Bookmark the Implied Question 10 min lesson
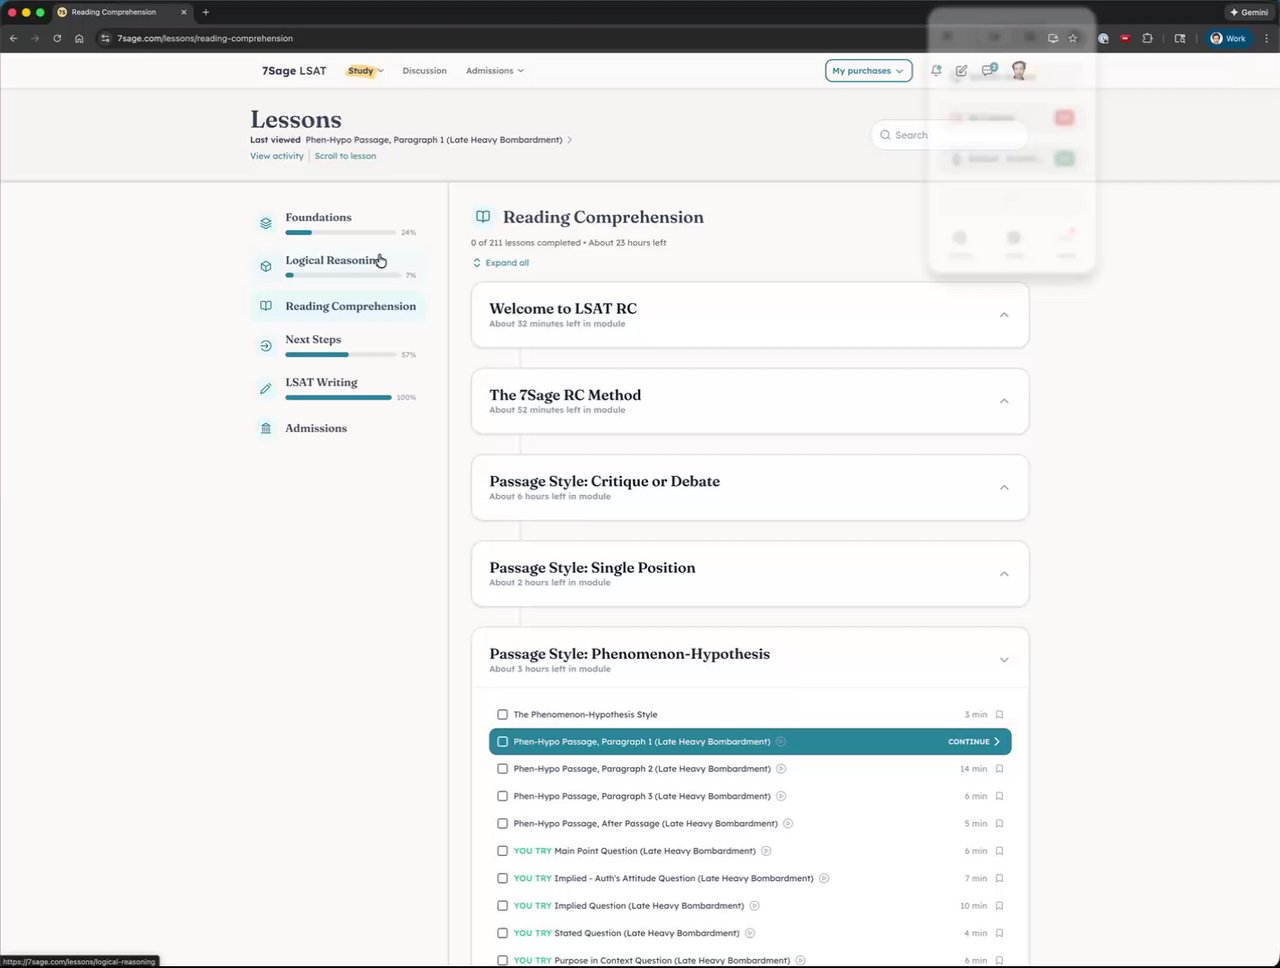 pos(999,906)
